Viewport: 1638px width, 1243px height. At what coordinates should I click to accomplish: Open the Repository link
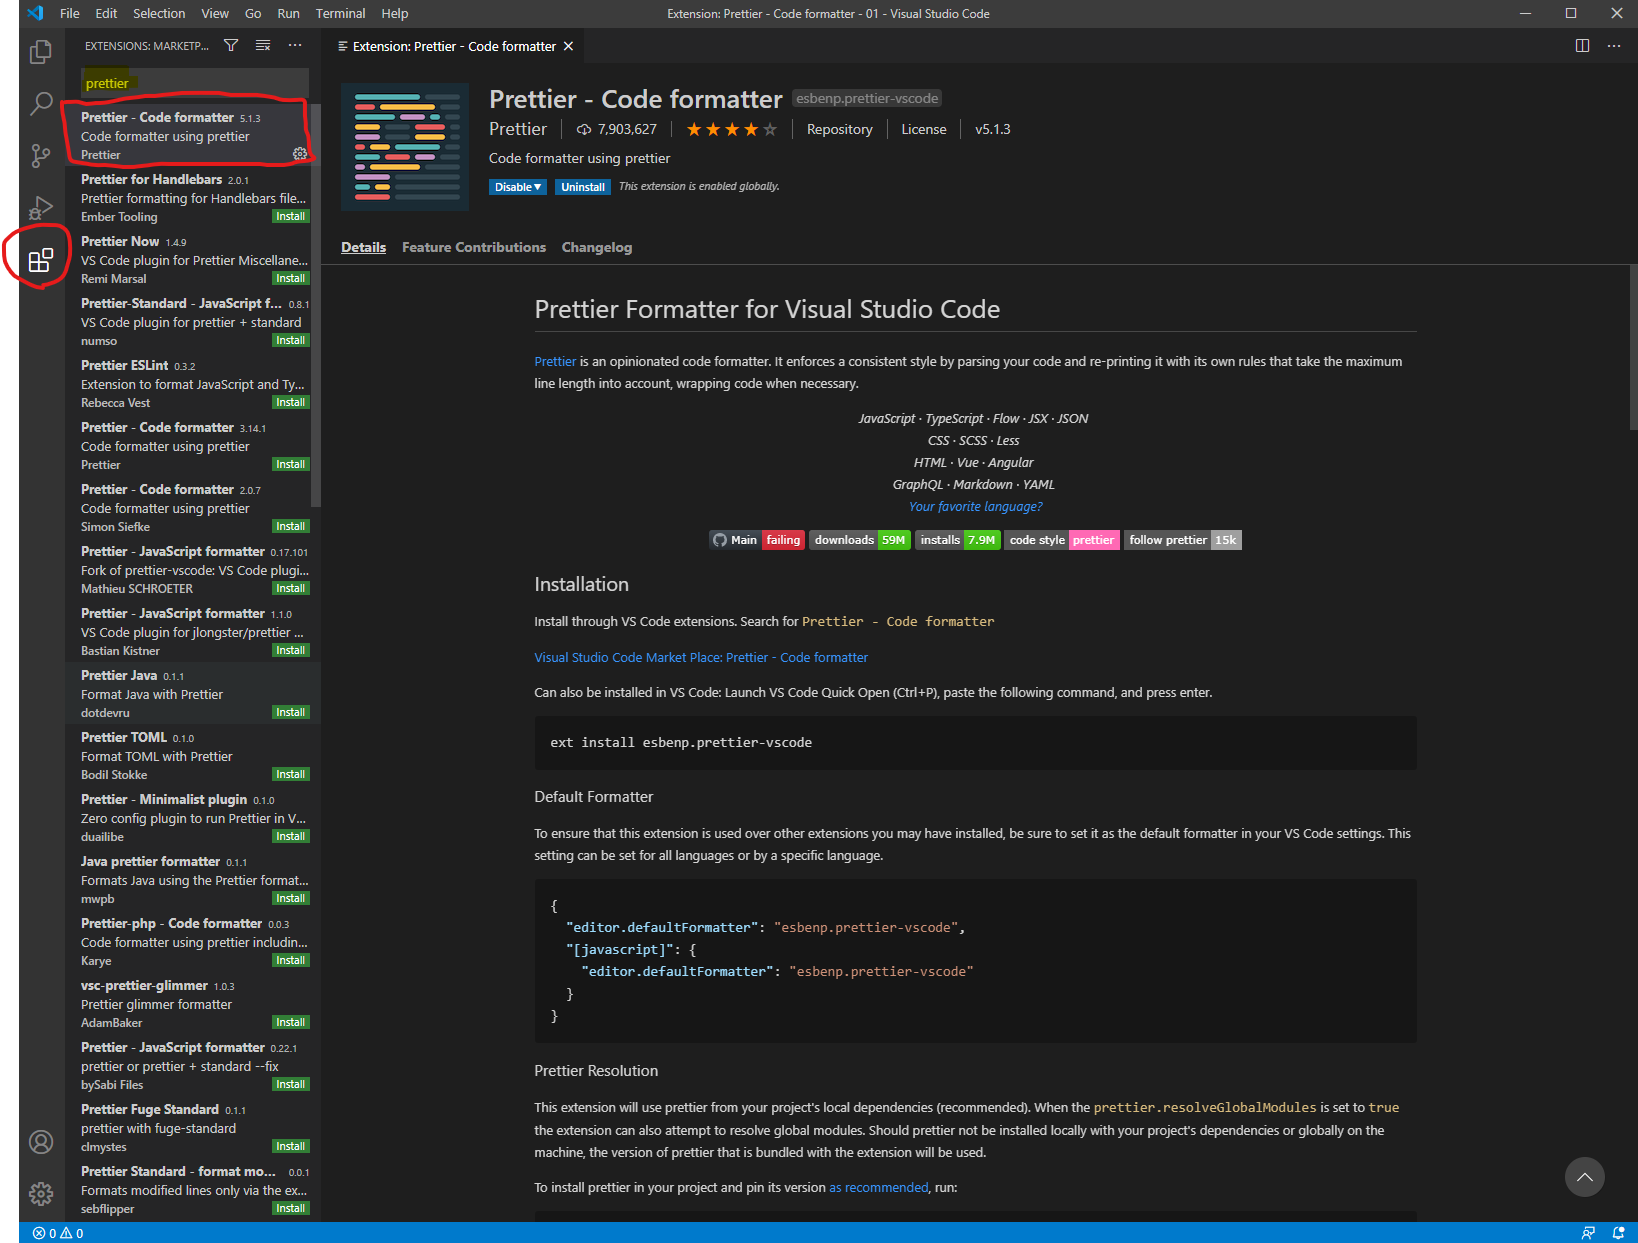(840, 130)
